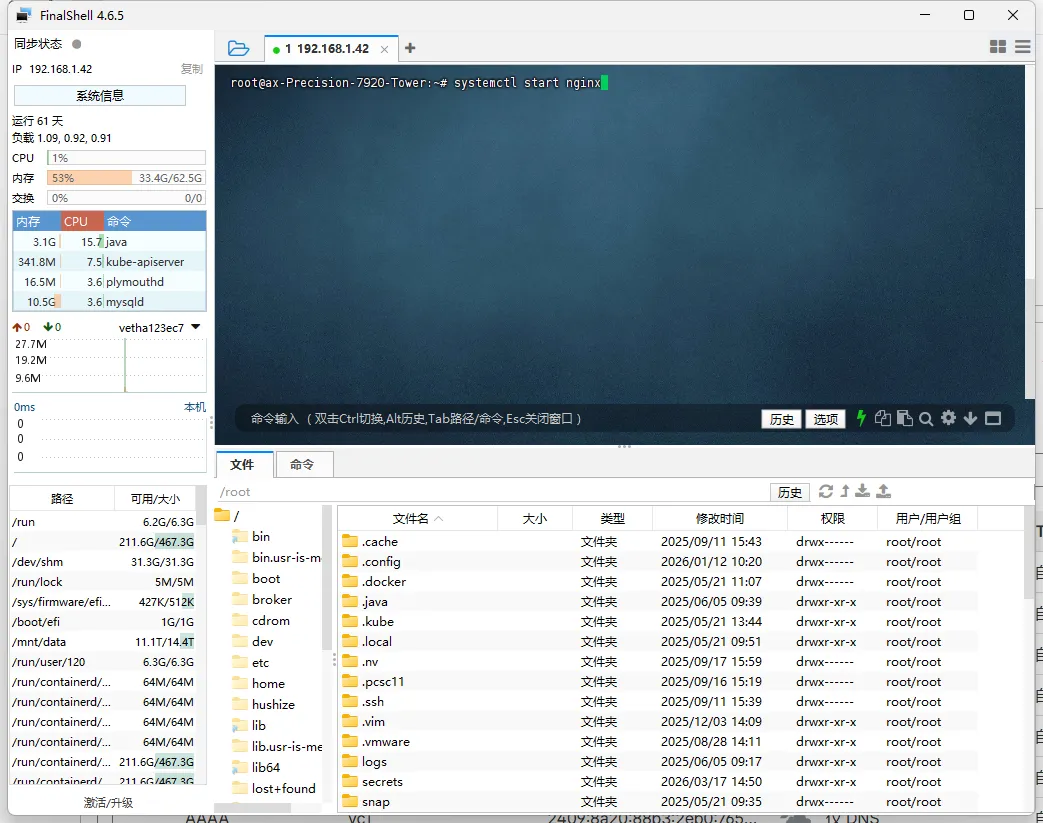Sort processes by CPU column header
1043x823 pixels.
(x=81, y=221)
